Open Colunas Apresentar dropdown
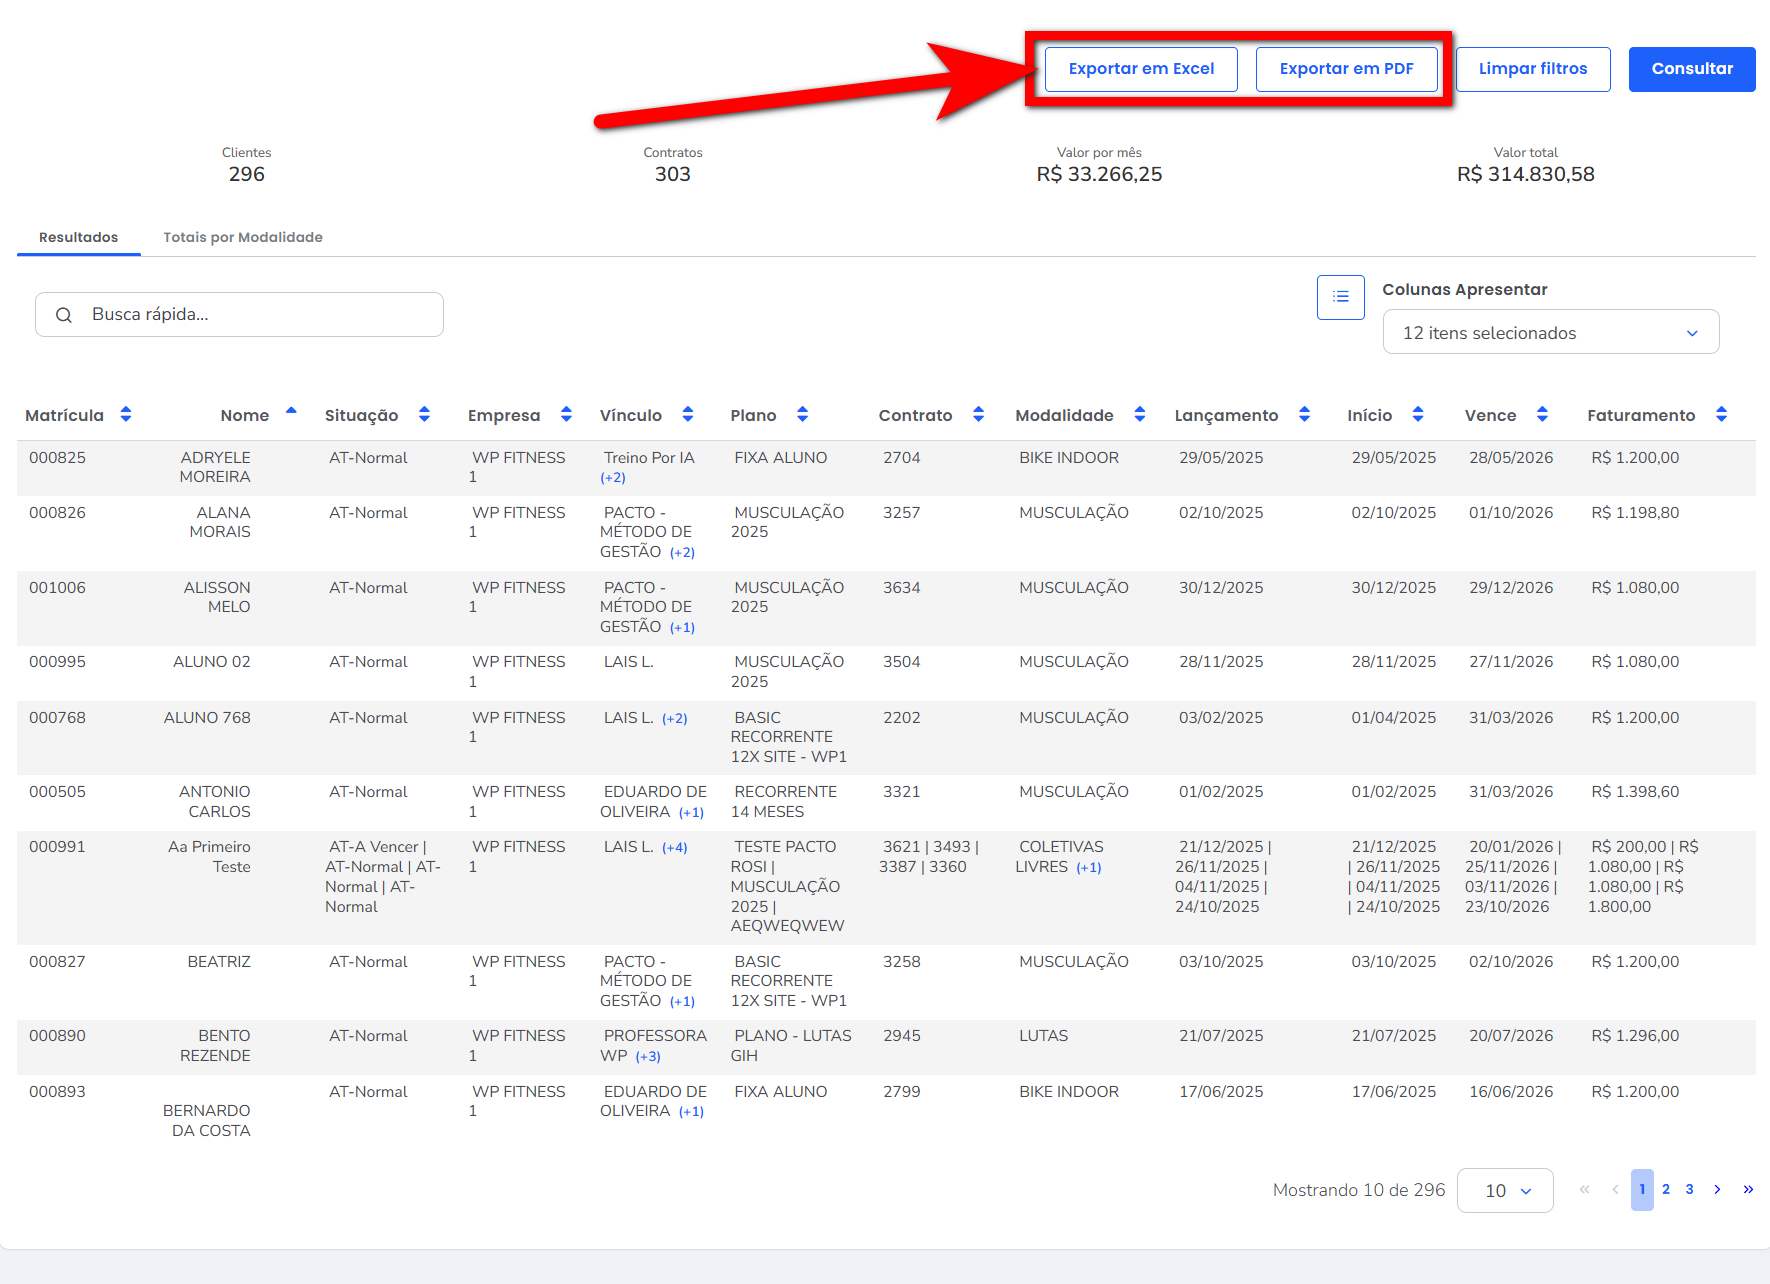The height and width of the screenshot is (1284, 1770). tap(1550, 333)
